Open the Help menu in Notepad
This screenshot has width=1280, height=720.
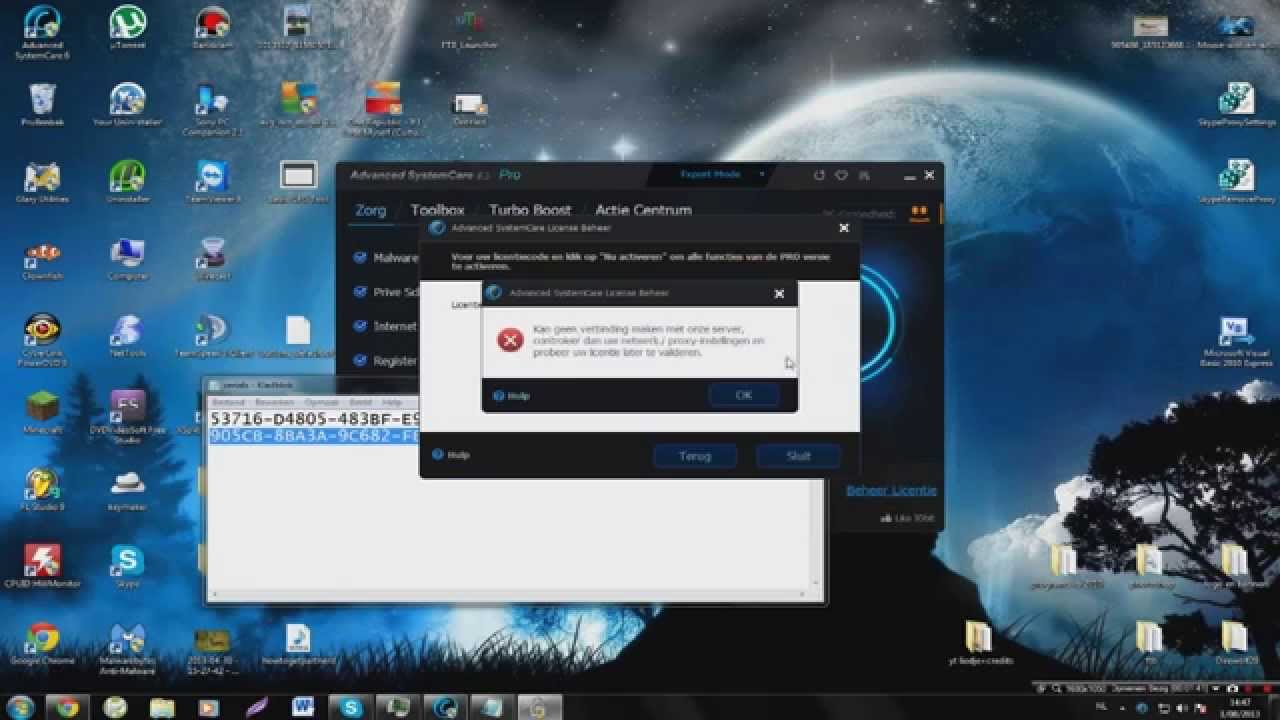coord(392,402)
